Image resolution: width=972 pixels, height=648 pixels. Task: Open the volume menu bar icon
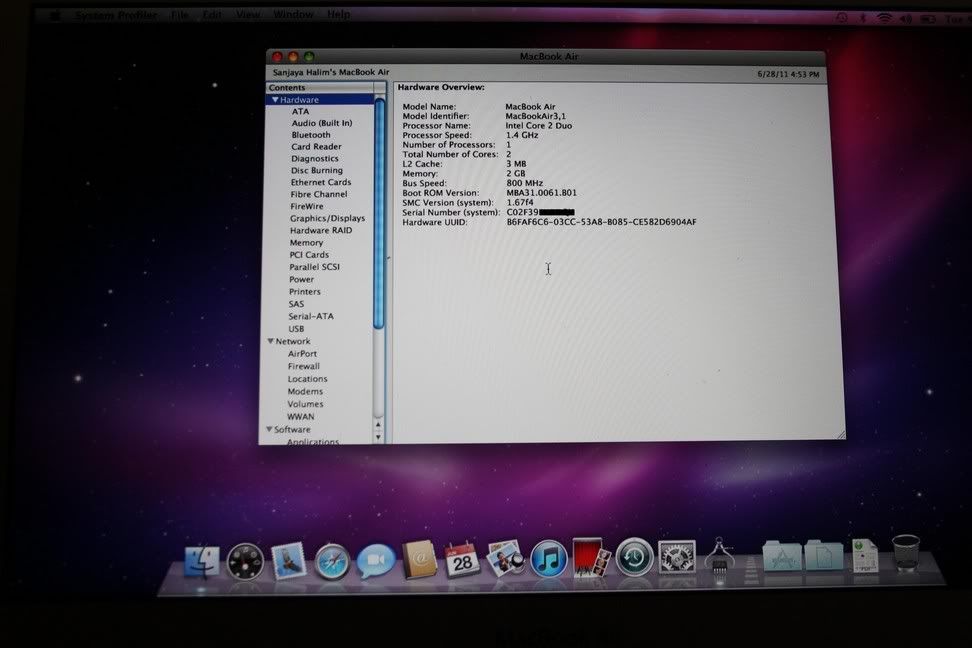tap(906, 19)
